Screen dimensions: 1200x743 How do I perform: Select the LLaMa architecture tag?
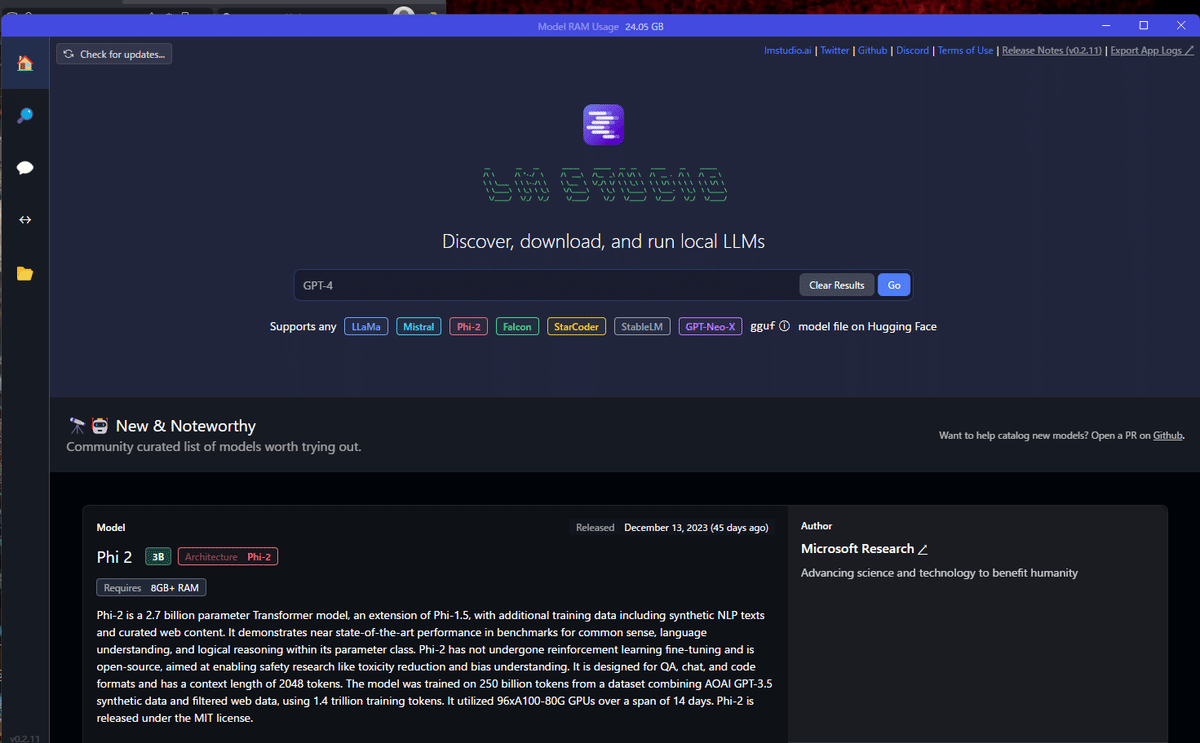[x=366, y=326]
